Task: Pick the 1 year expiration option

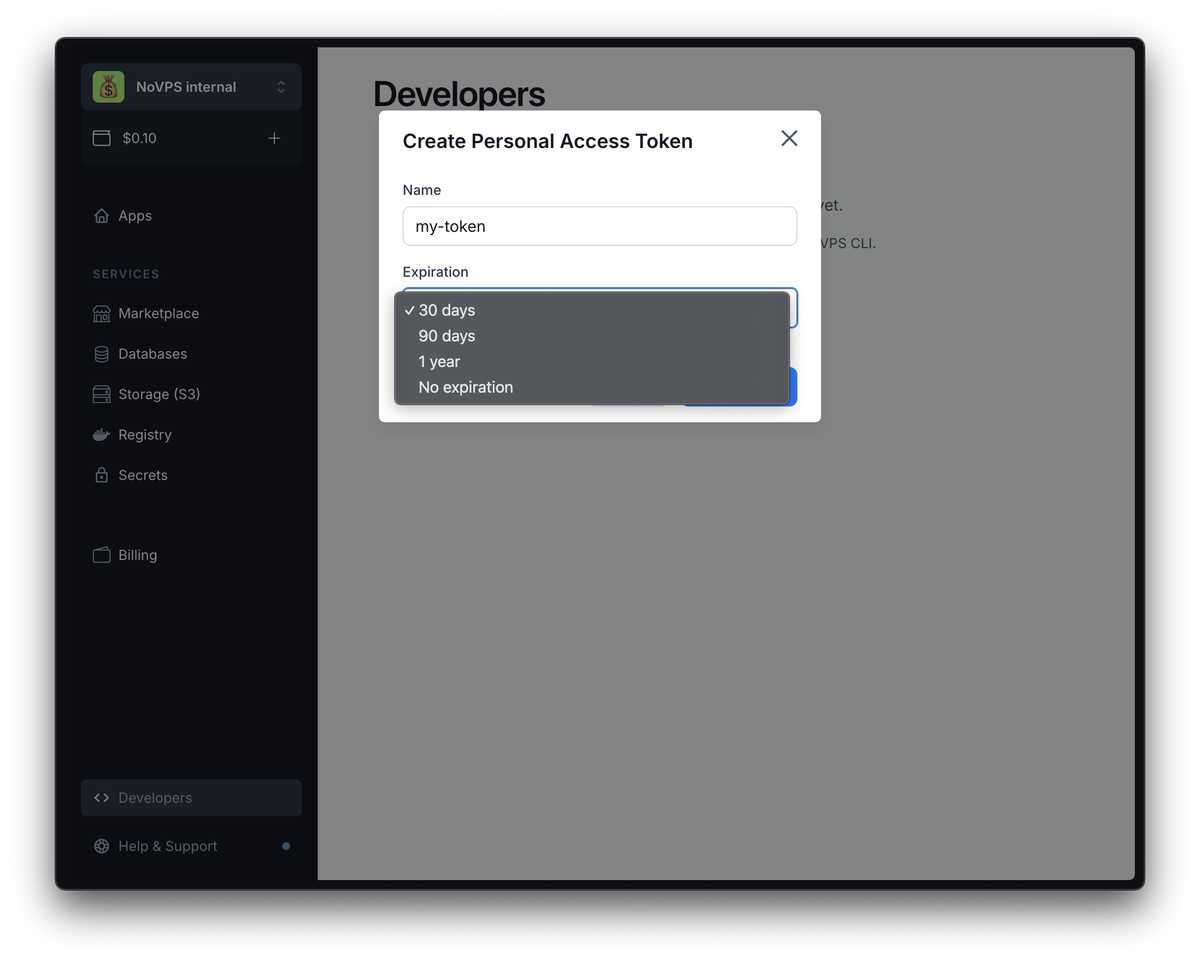Action: (x=439, y=362)
